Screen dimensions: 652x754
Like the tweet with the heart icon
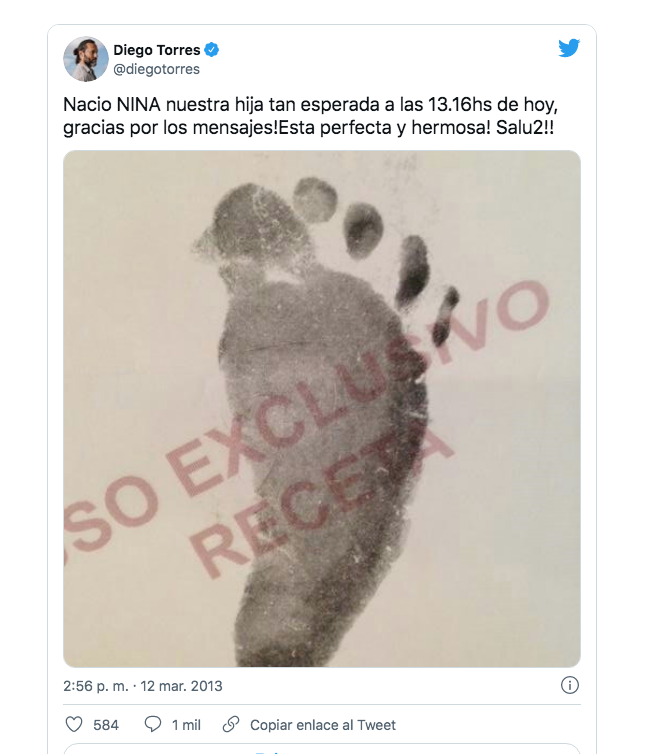point(74,724)
